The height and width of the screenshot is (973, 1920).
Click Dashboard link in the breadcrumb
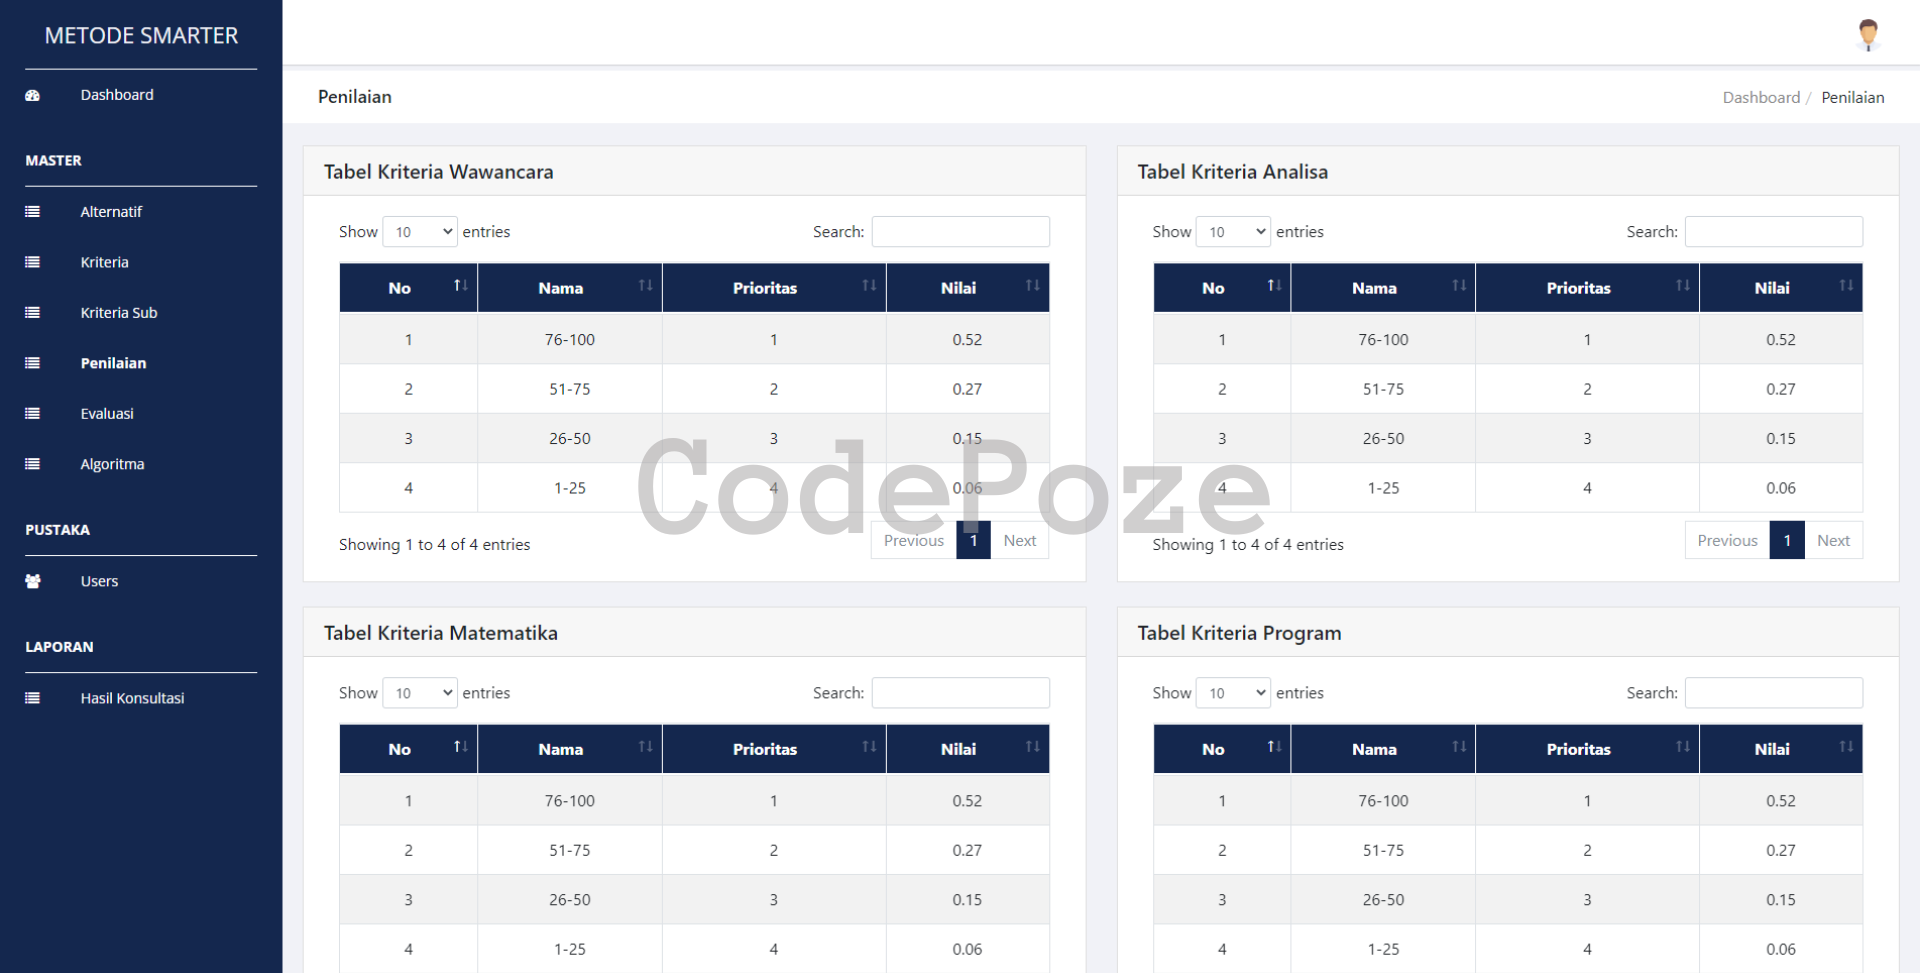[x=1760, y=97]
